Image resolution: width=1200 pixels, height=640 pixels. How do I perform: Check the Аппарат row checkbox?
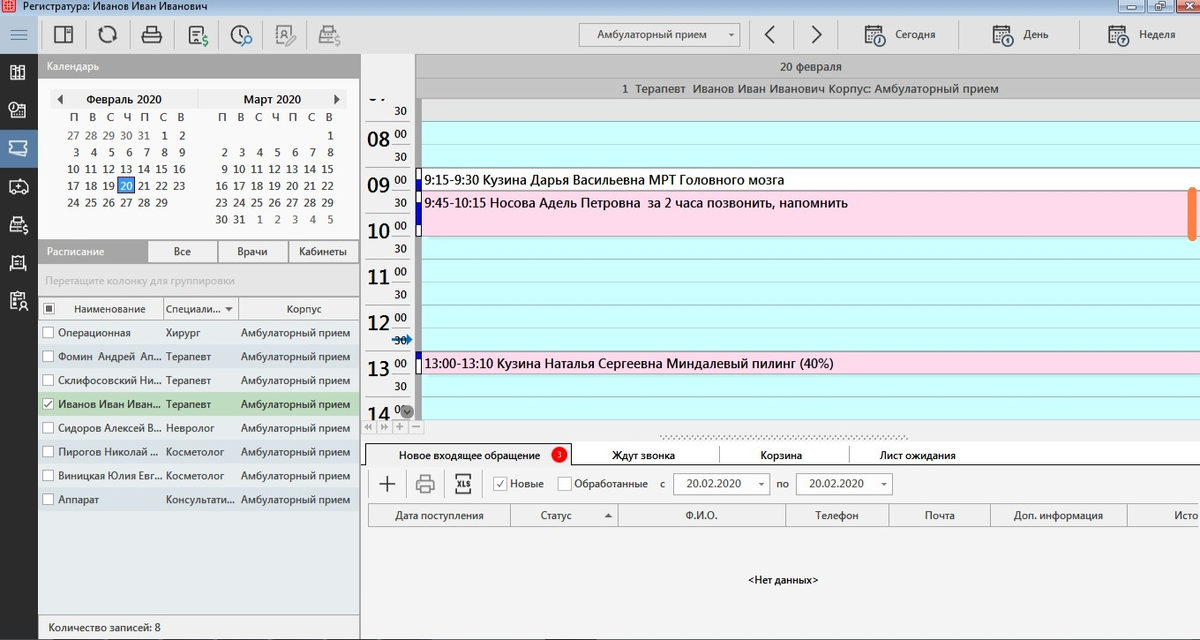click(48, 499)
